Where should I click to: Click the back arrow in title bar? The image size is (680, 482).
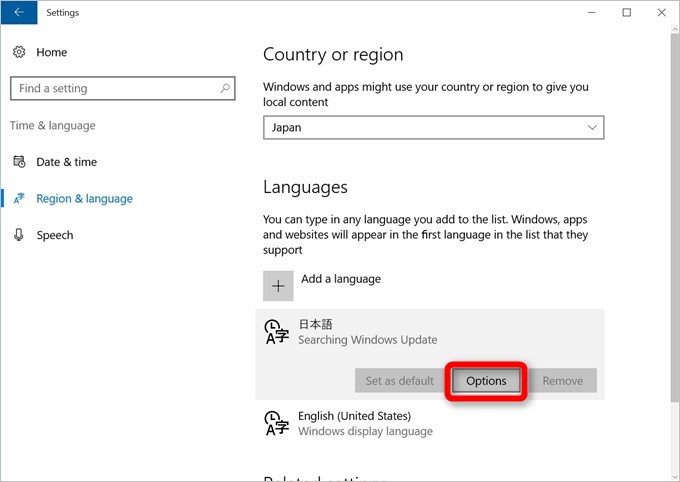[19, 13]
